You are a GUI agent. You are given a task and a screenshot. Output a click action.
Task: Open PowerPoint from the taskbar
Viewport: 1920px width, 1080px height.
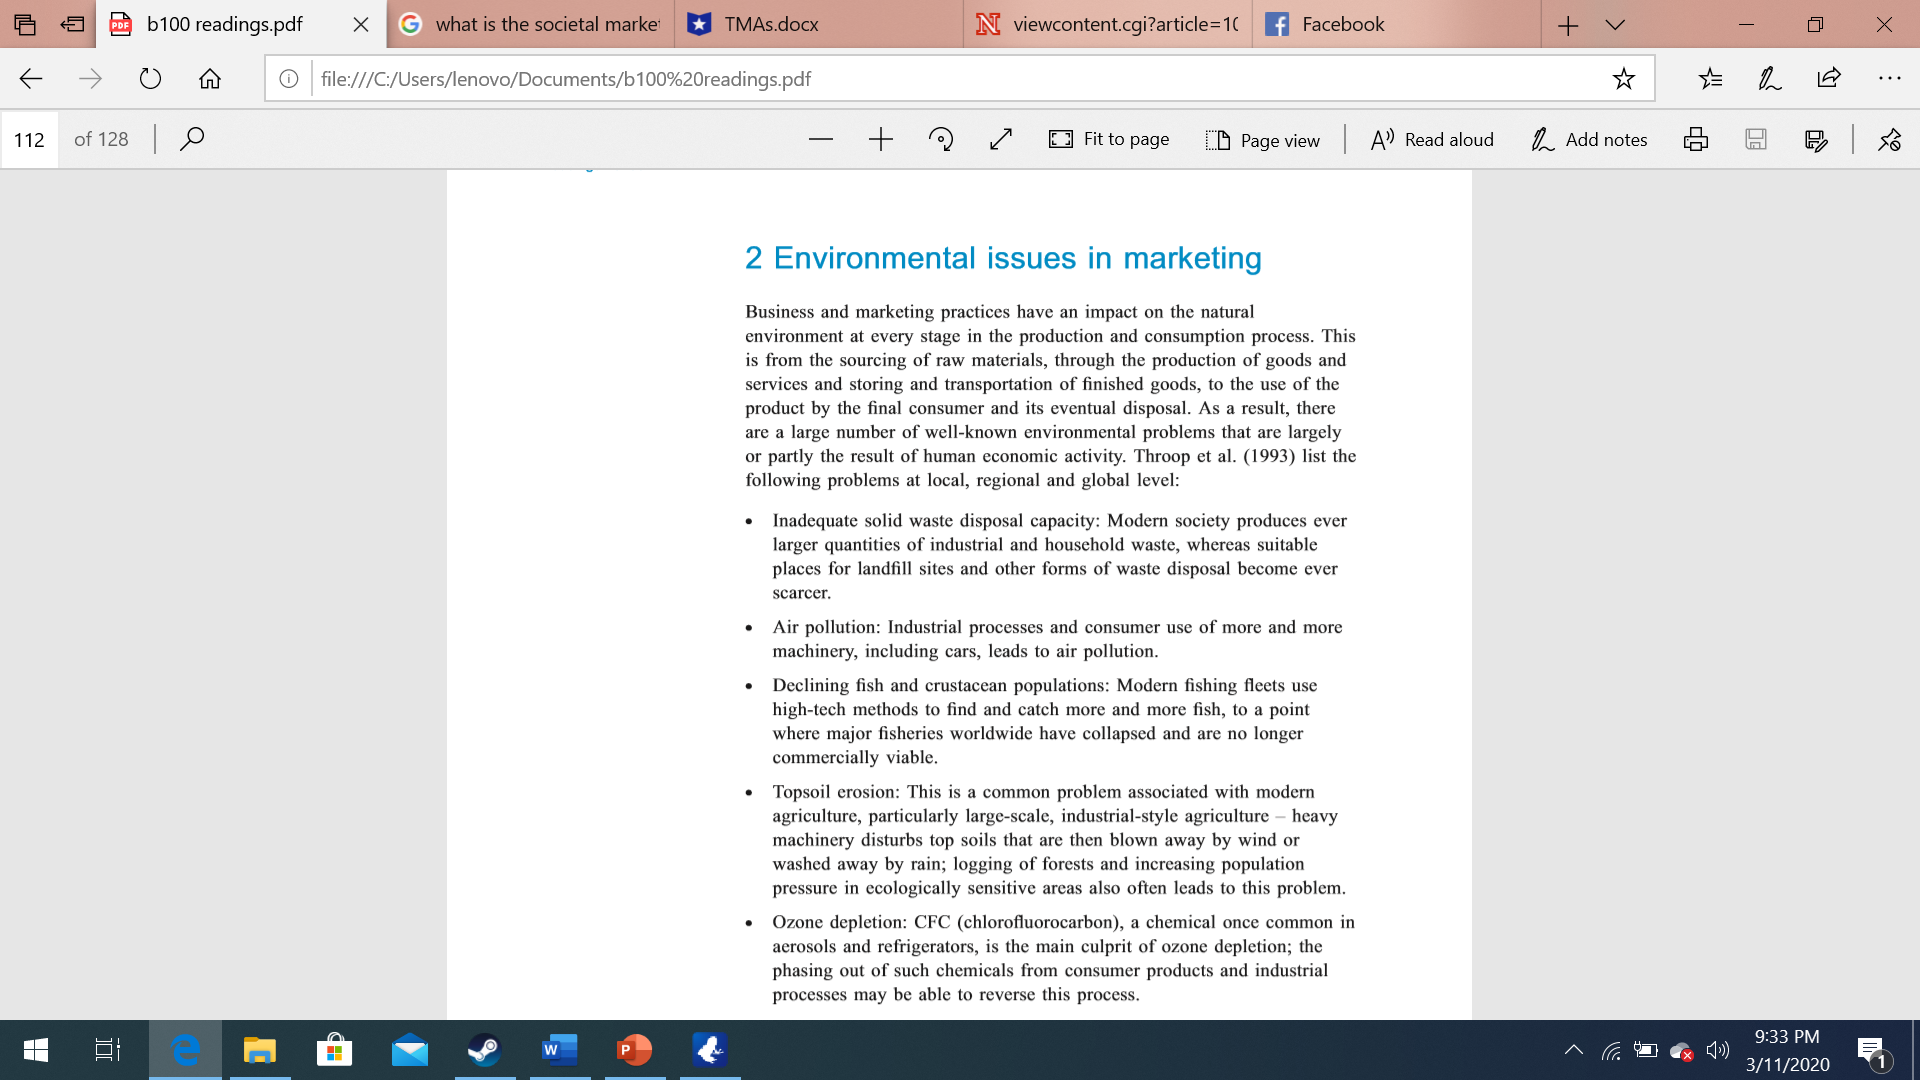pyautogui.click(x=635, y=1050)
